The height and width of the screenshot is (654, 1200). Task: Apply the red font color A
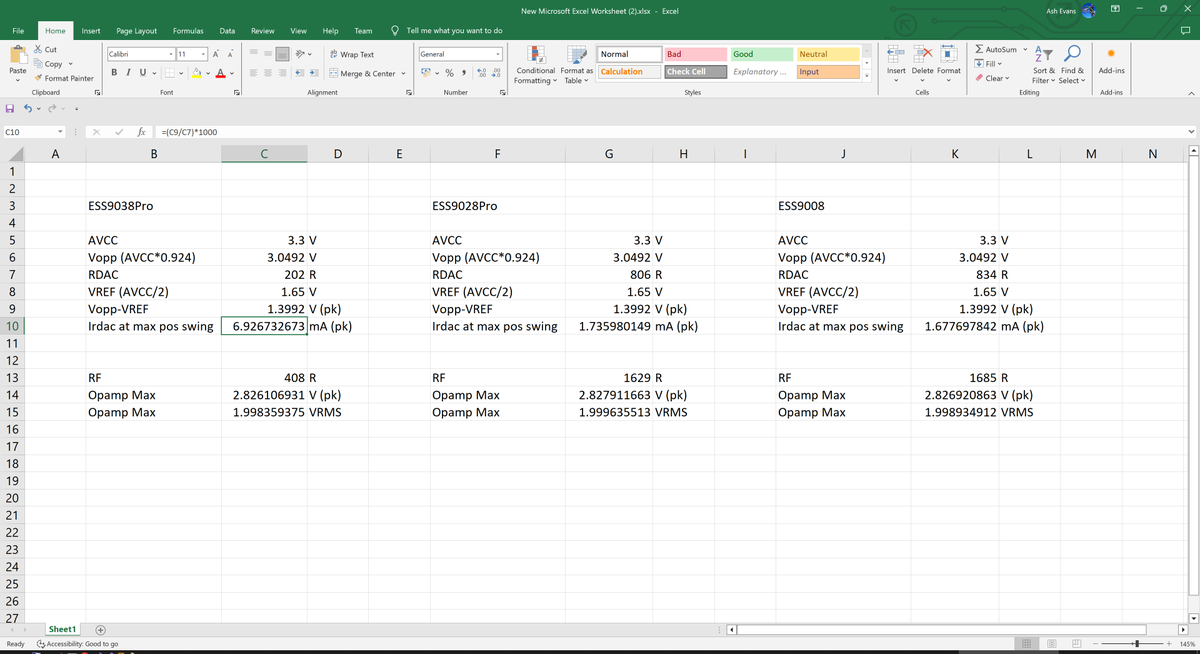(221, 73)
